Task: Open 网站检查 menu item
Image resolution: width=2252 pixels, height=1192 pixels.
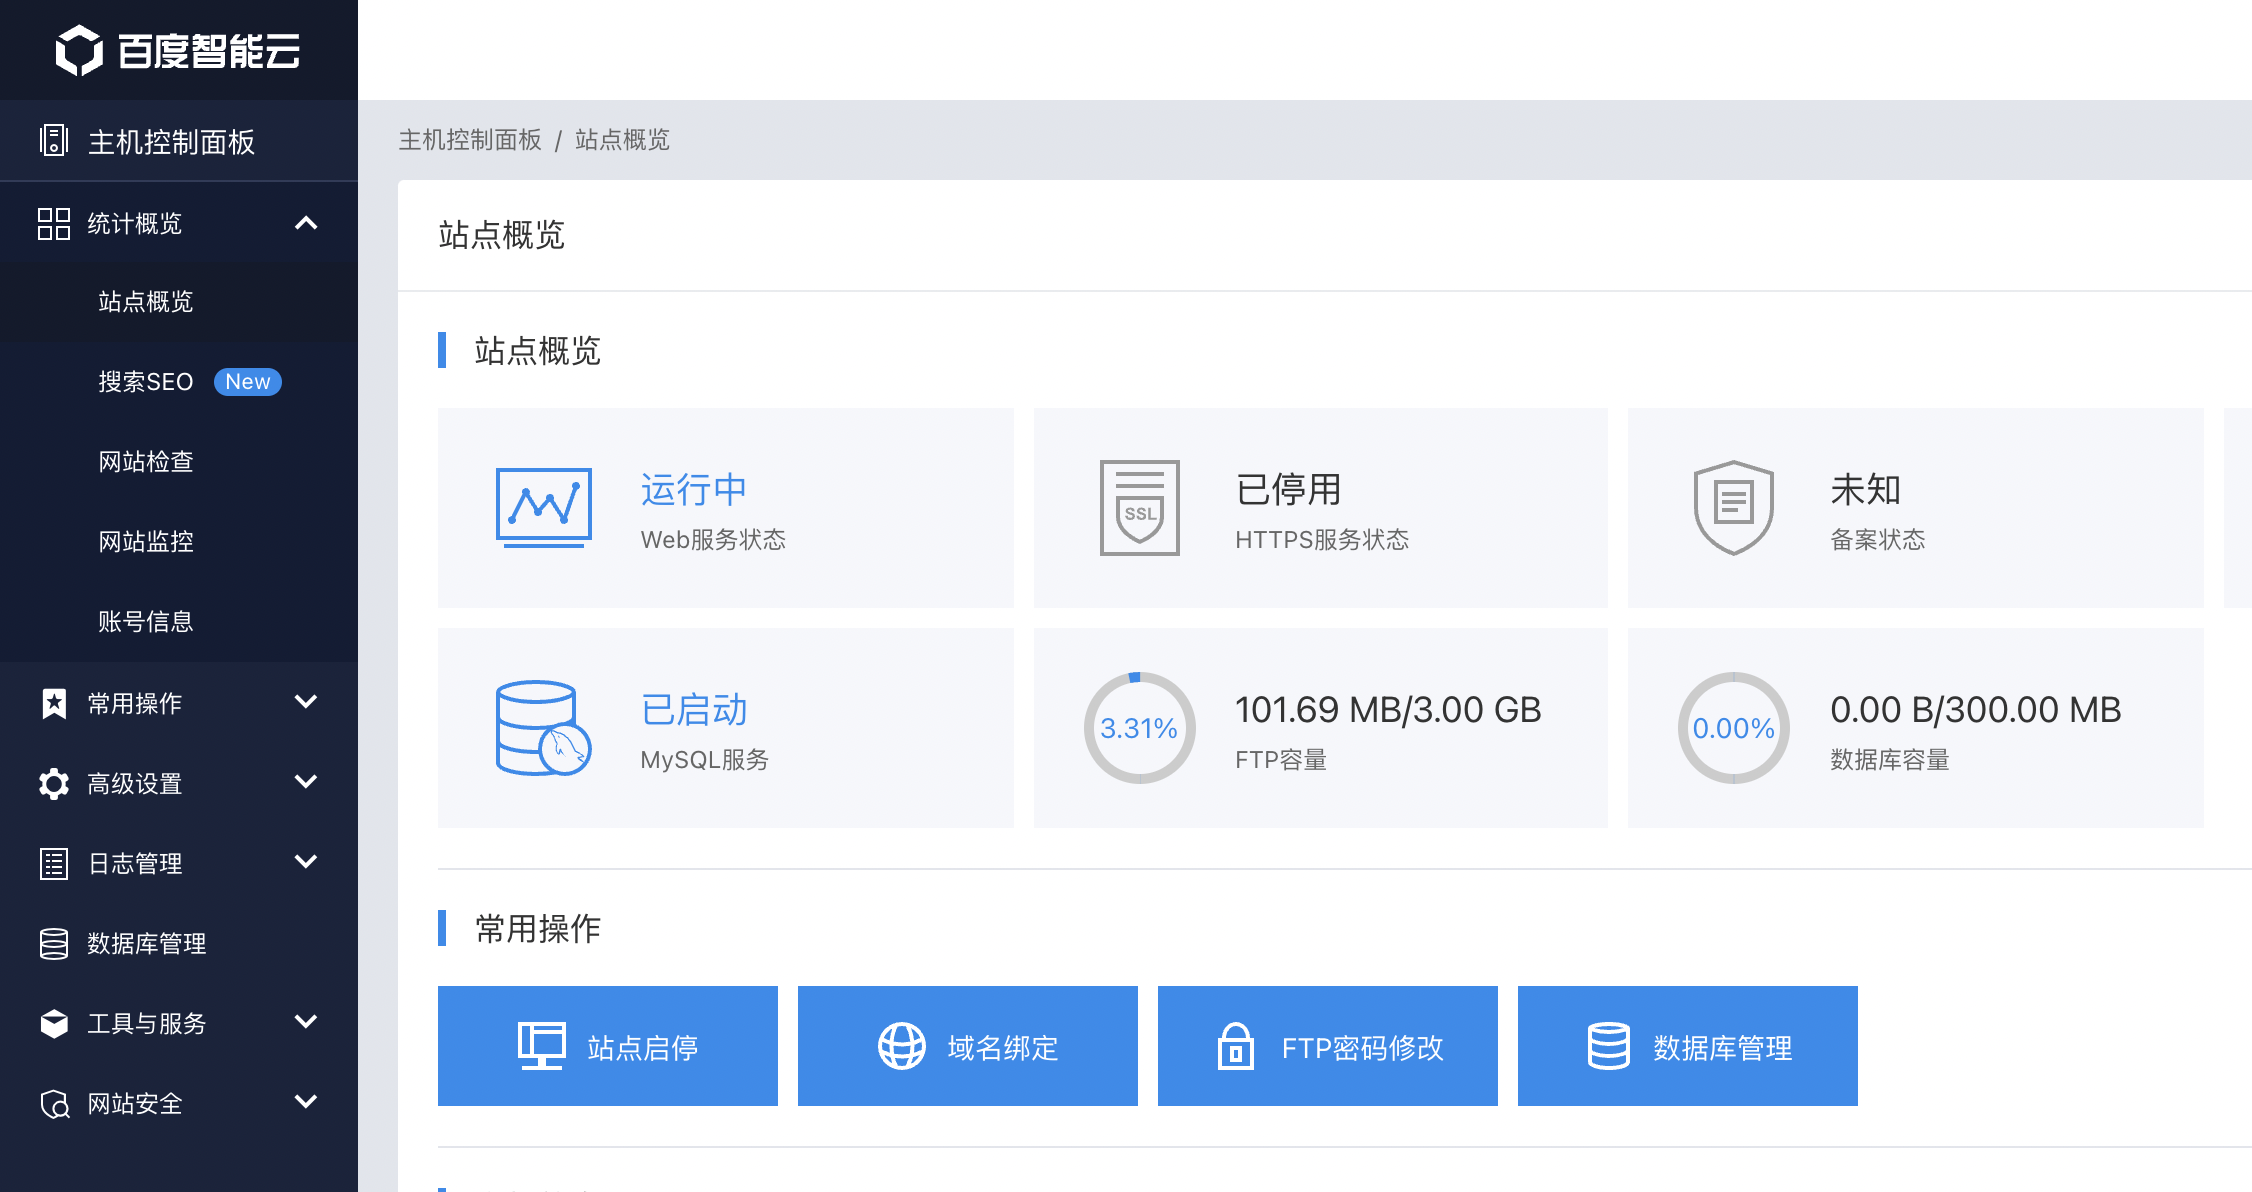Action: point(179,462)
